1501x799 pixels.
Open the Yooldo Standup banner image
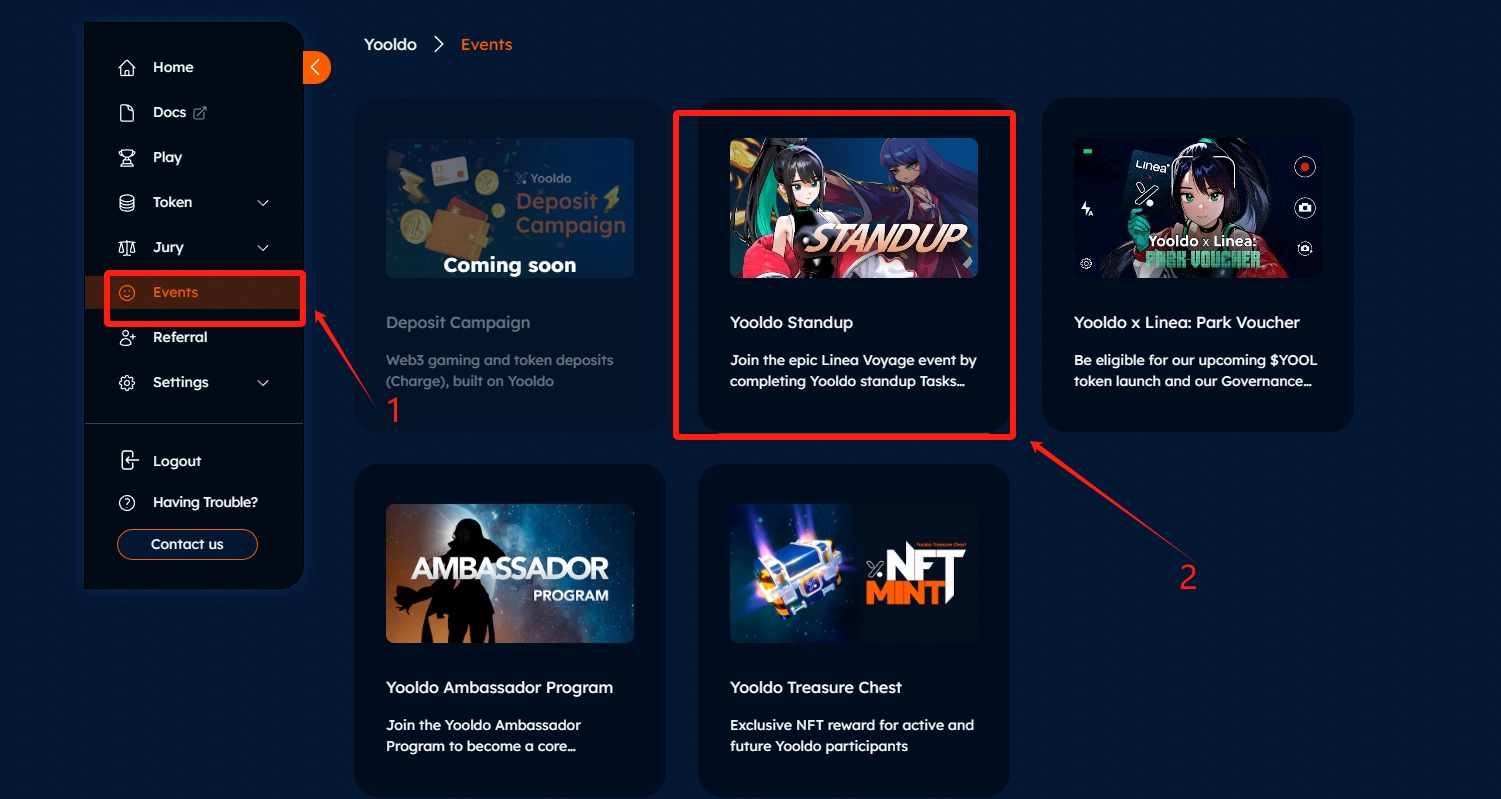(x=853, y=208)
